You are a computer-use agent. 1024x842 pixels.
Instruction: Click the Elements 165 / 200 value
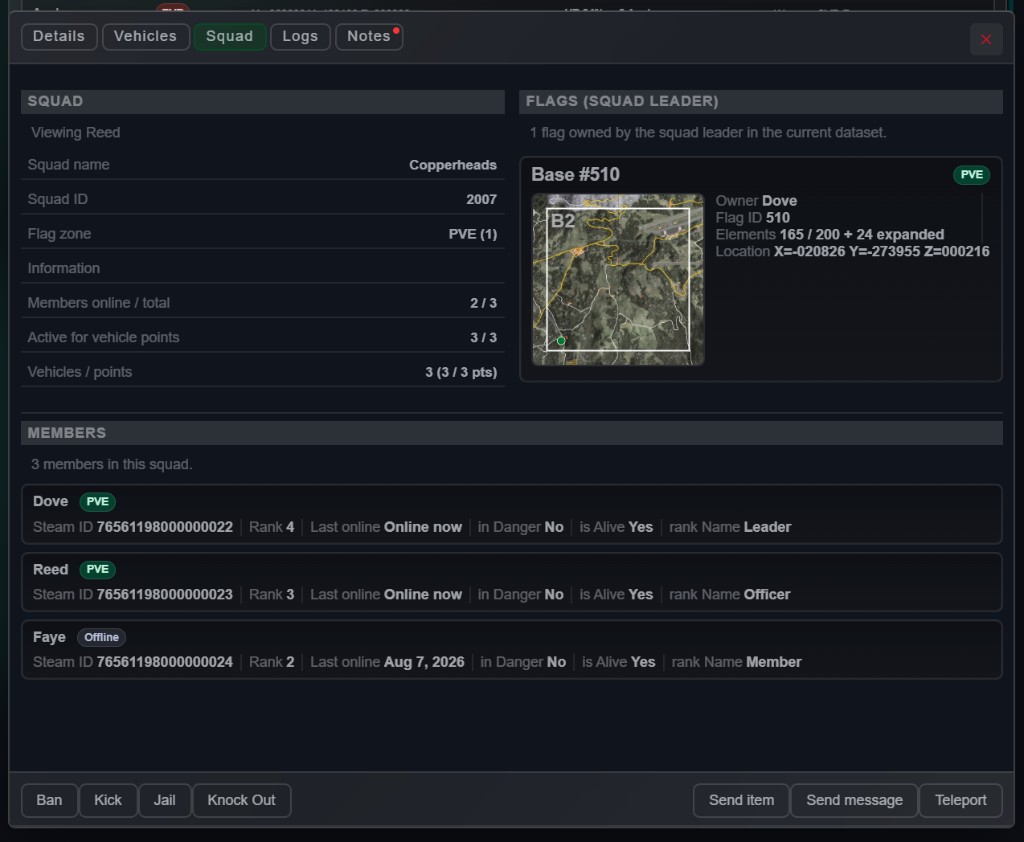(861, 235)
